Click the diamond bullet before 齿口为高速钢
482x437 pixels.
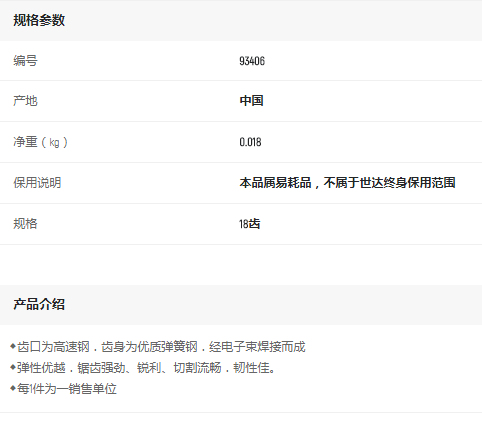tap(13, 346)
